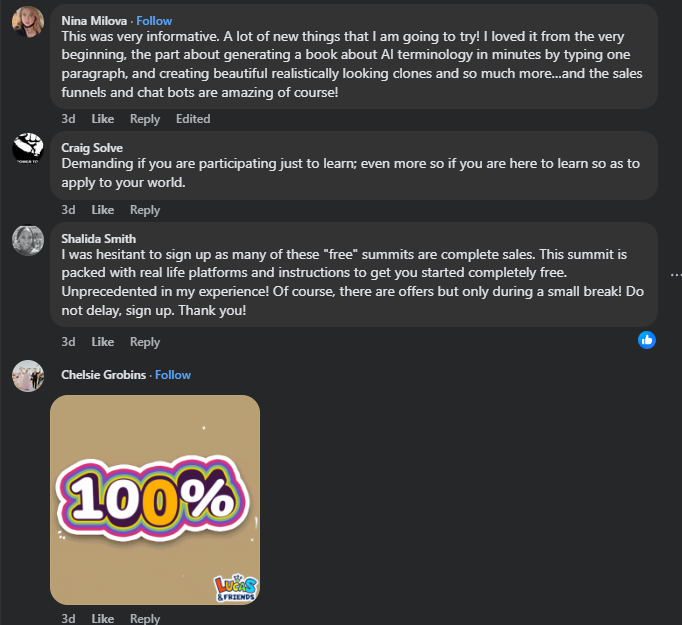Screen dimensions: 682x625
Task: Open Chelsie Grobins' profile avatar
Action: [27, 376]
